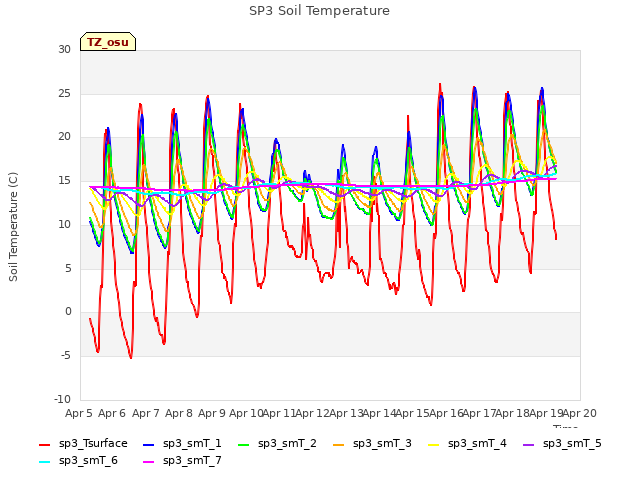This screenshot has height=480, width=640.
Task: Click the Apr 9 x-axis tick label
Action: click(x=212, y=413)
